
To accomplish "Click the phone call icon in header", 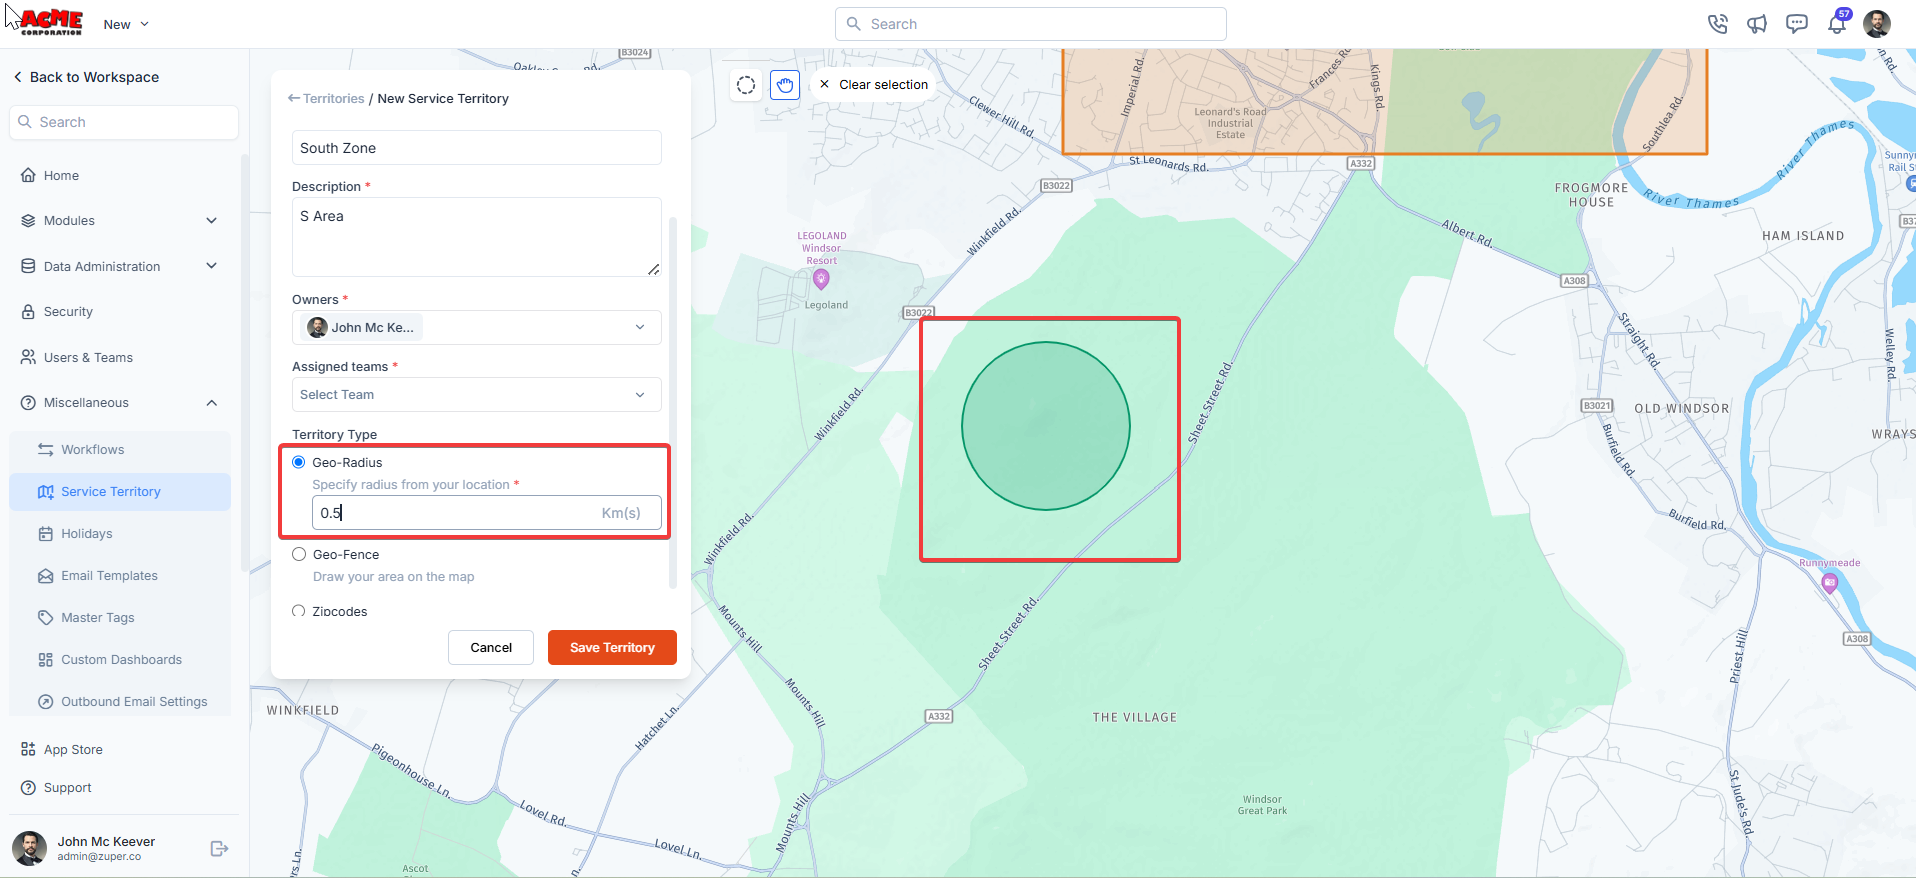I will coord(1717,24).
